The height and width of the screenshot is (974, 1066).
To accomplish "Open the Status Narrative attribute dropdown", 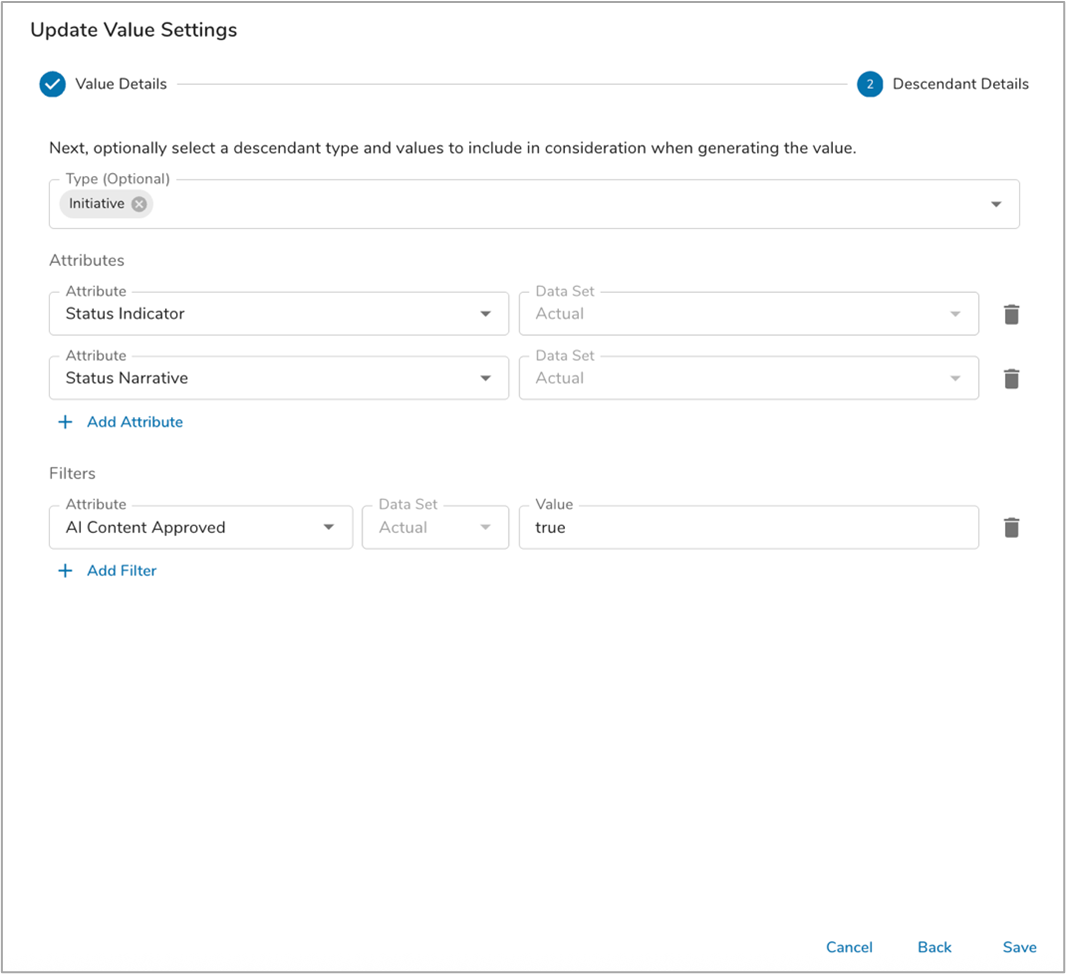I will pos(485,379).
